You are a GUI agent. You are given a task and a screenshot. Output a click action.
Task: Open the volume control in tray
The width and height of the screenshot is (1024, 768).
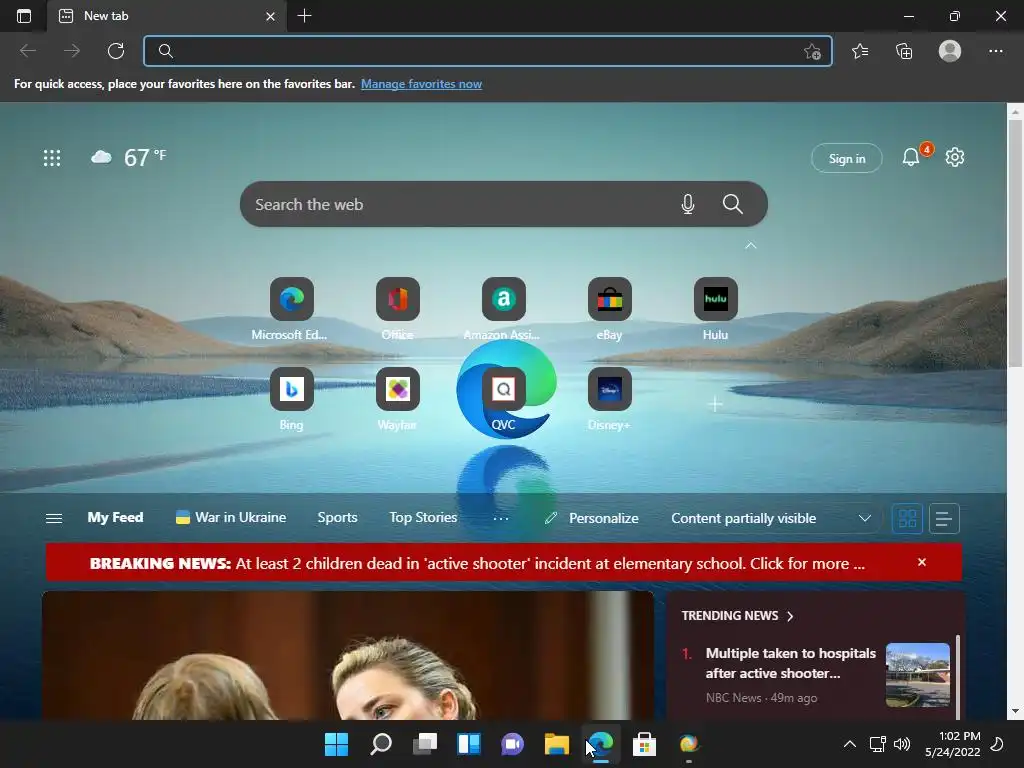point(902,744)
